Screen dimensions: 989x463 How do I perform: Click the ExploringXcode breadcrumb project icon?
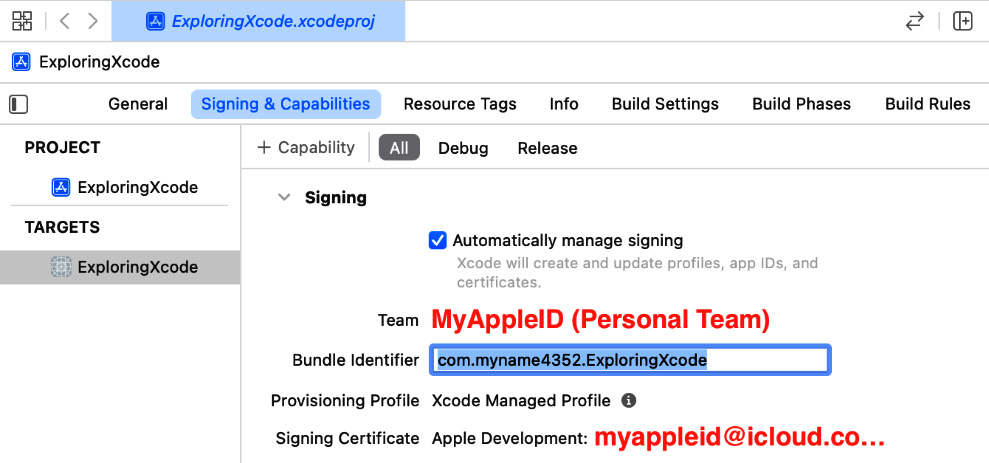21,62
